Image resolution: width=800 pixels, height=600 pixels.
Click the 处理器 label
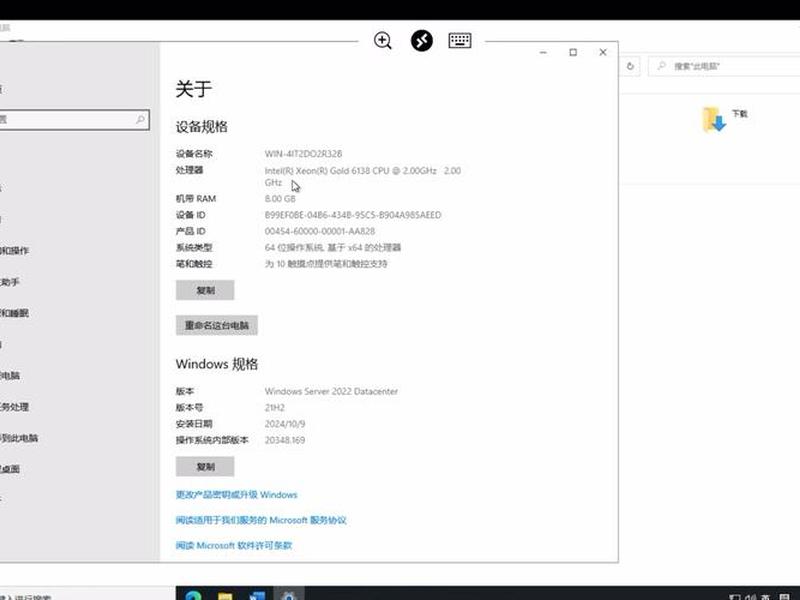[189, 170]
